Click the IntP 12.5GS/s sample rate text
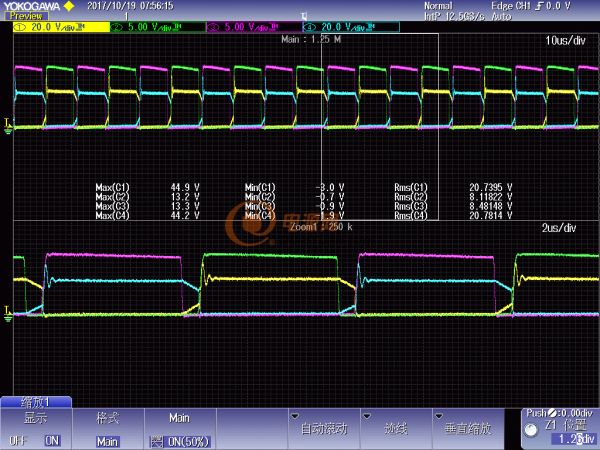This screenshot has width=600, height=450. [454, 16]
